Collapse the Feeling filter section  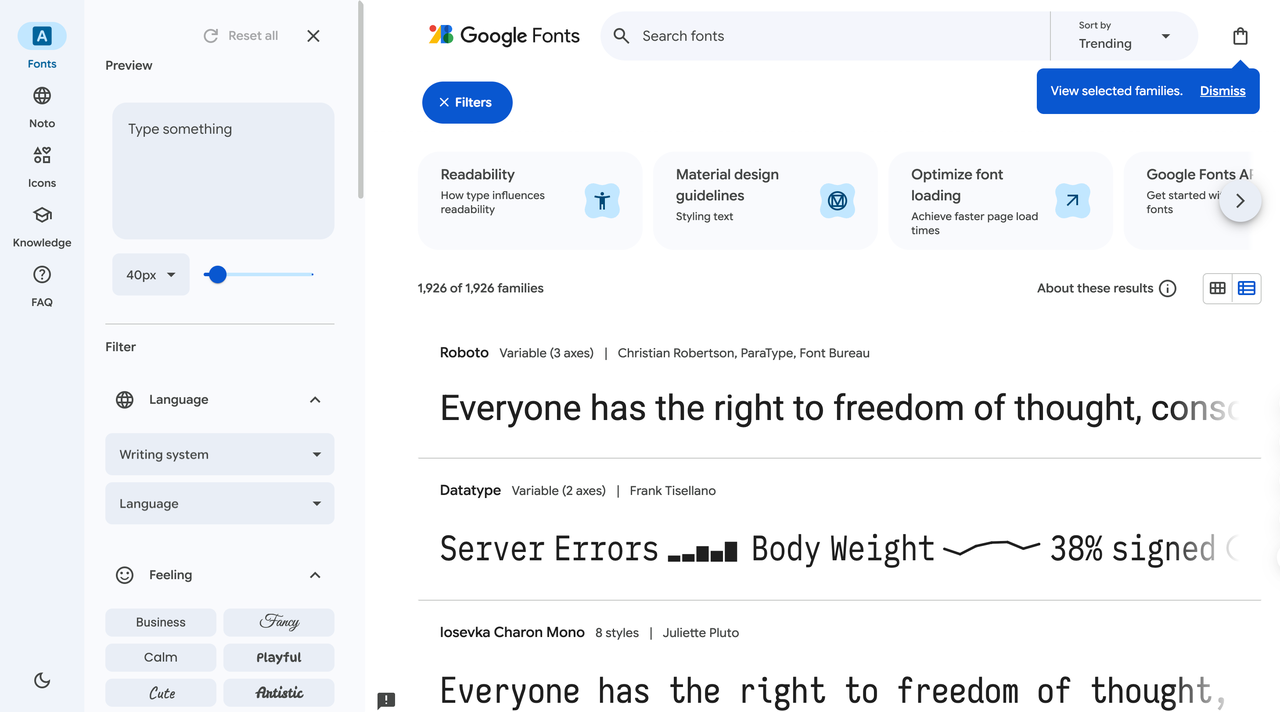[315, 575]
